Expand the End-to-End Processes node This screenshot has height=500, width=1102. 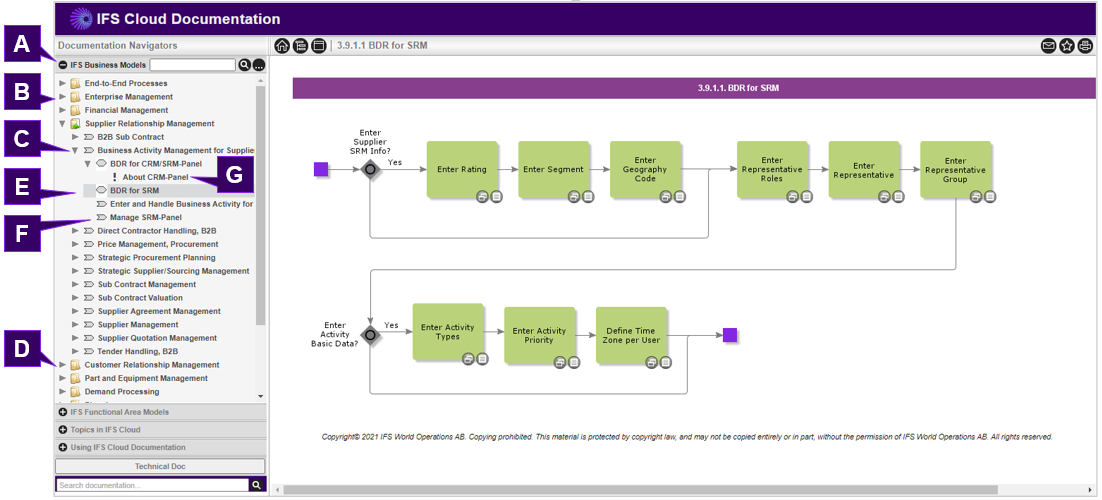(x=63, y=84)
